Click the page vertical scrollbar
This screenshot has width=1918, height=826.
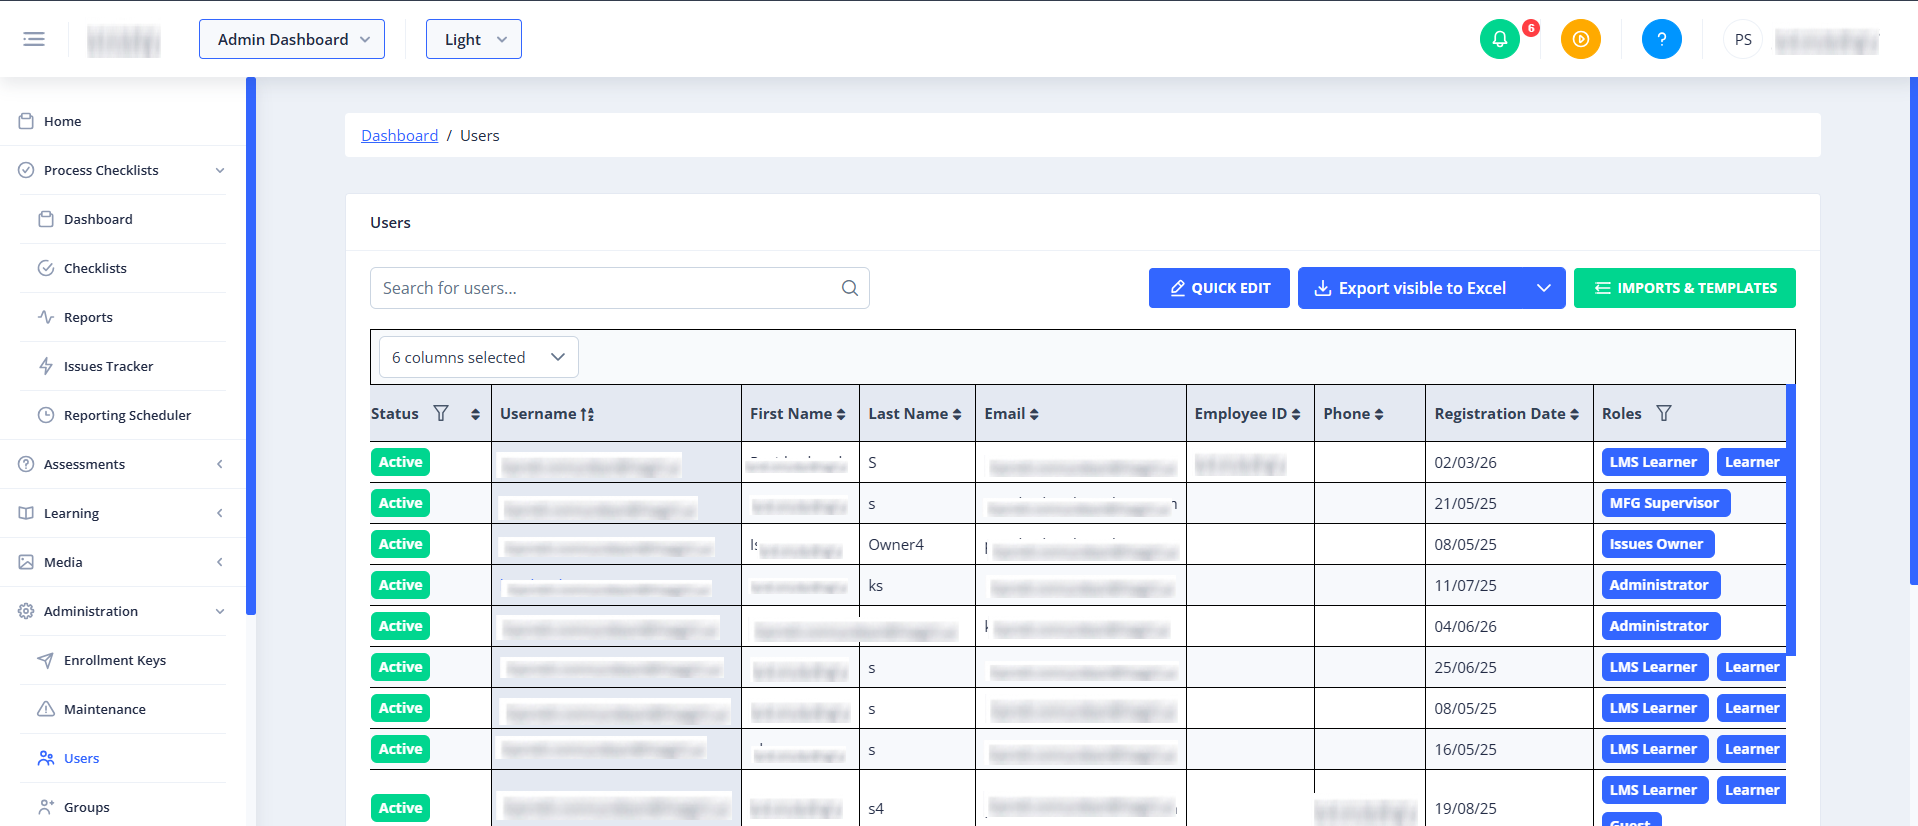(1914, 330)
